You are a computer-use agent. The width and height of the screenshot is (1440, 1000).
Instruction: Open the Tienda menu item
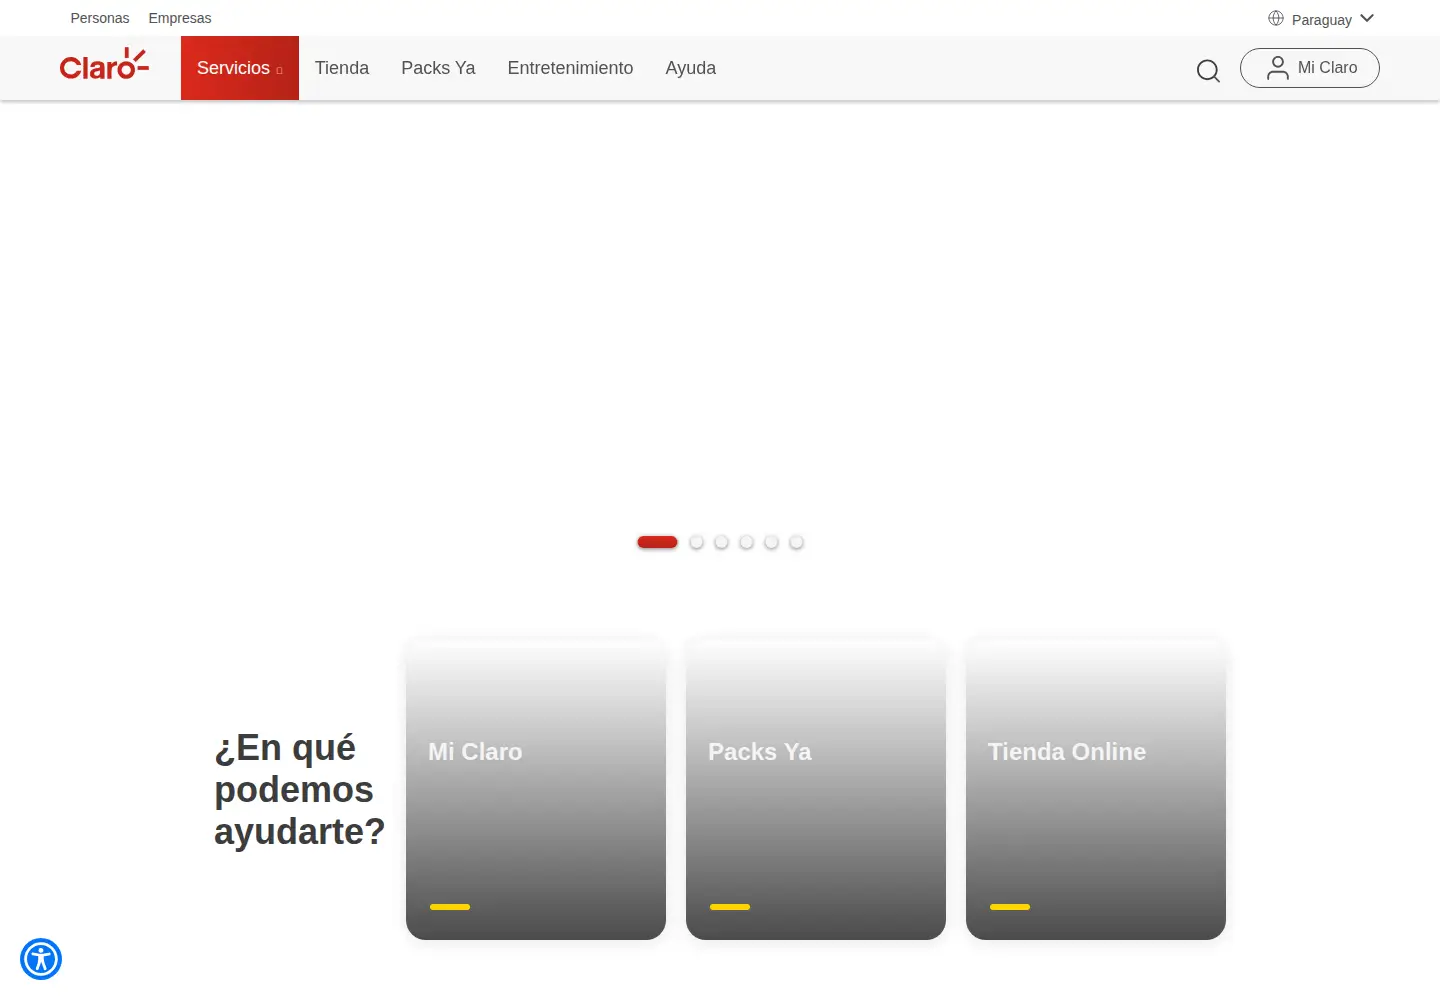(342, 68)
